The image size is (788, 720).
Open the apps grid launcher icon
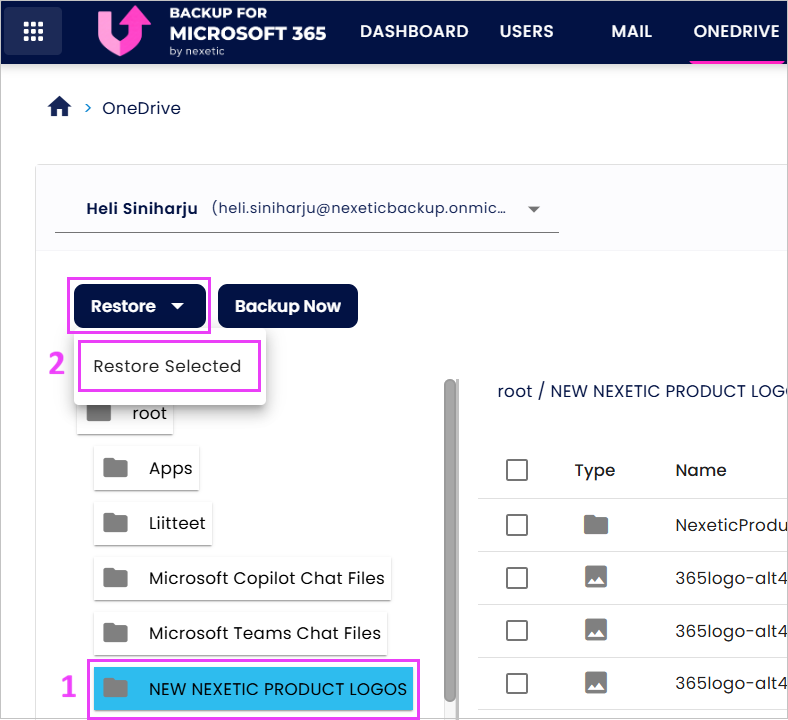[33, 31]
